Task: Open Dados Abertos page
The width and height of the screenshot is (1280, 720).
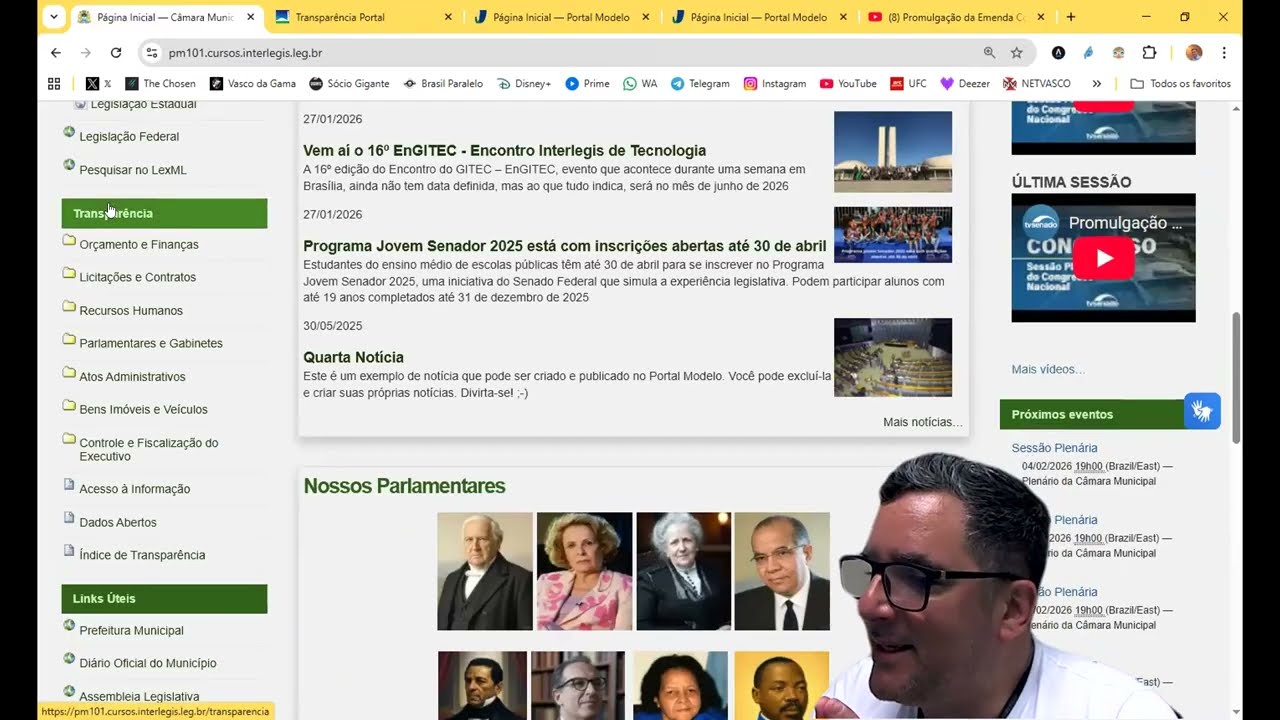Action: 118,523
